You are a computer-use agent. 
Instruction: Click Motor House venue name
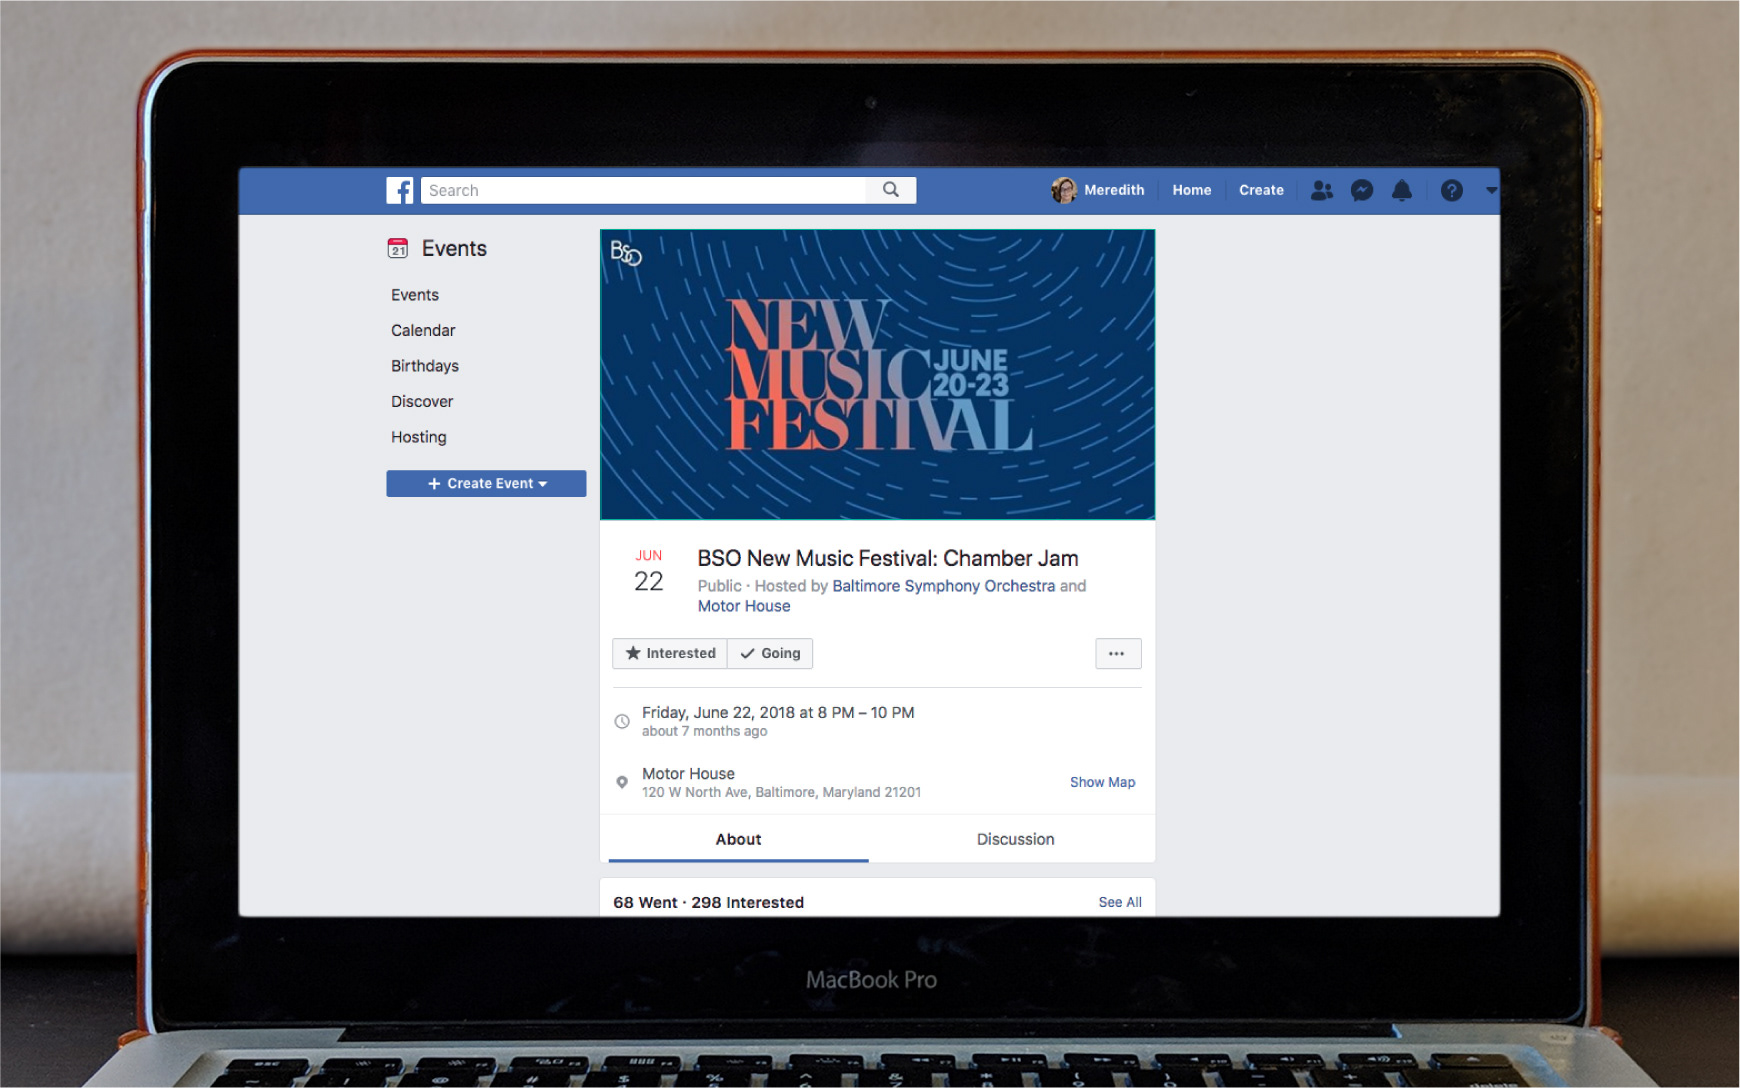[x=688, y=773]
